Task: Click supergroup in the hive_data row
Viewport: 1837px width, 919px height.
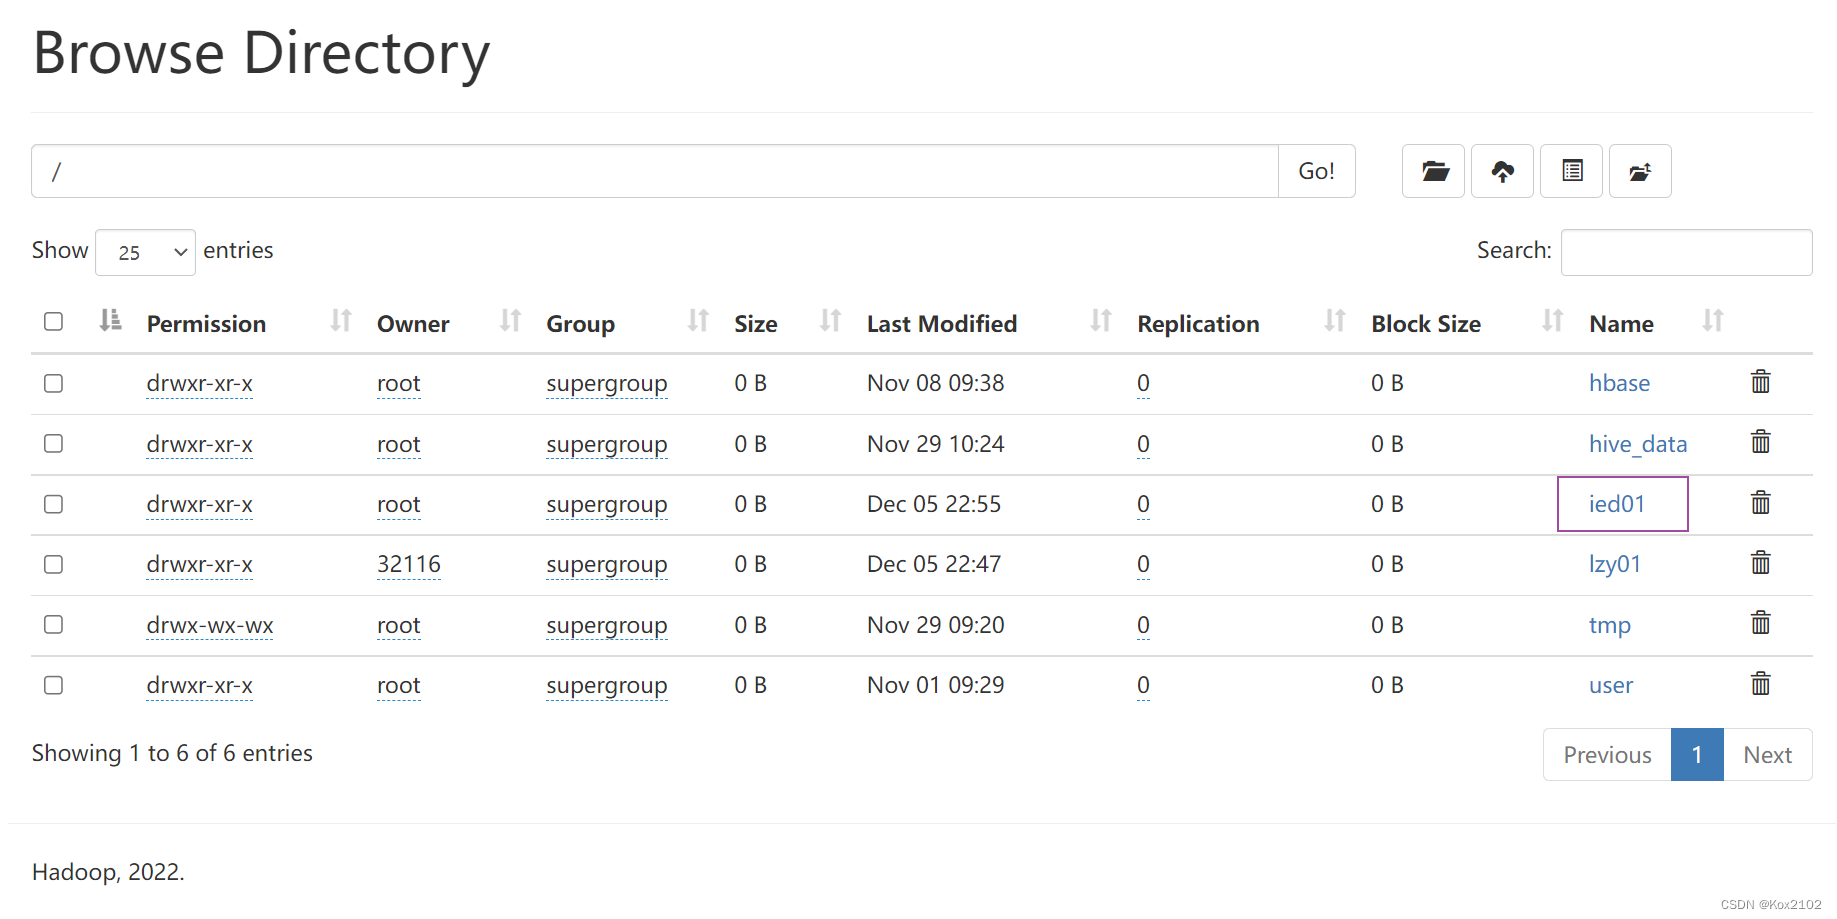Action: 607,444
